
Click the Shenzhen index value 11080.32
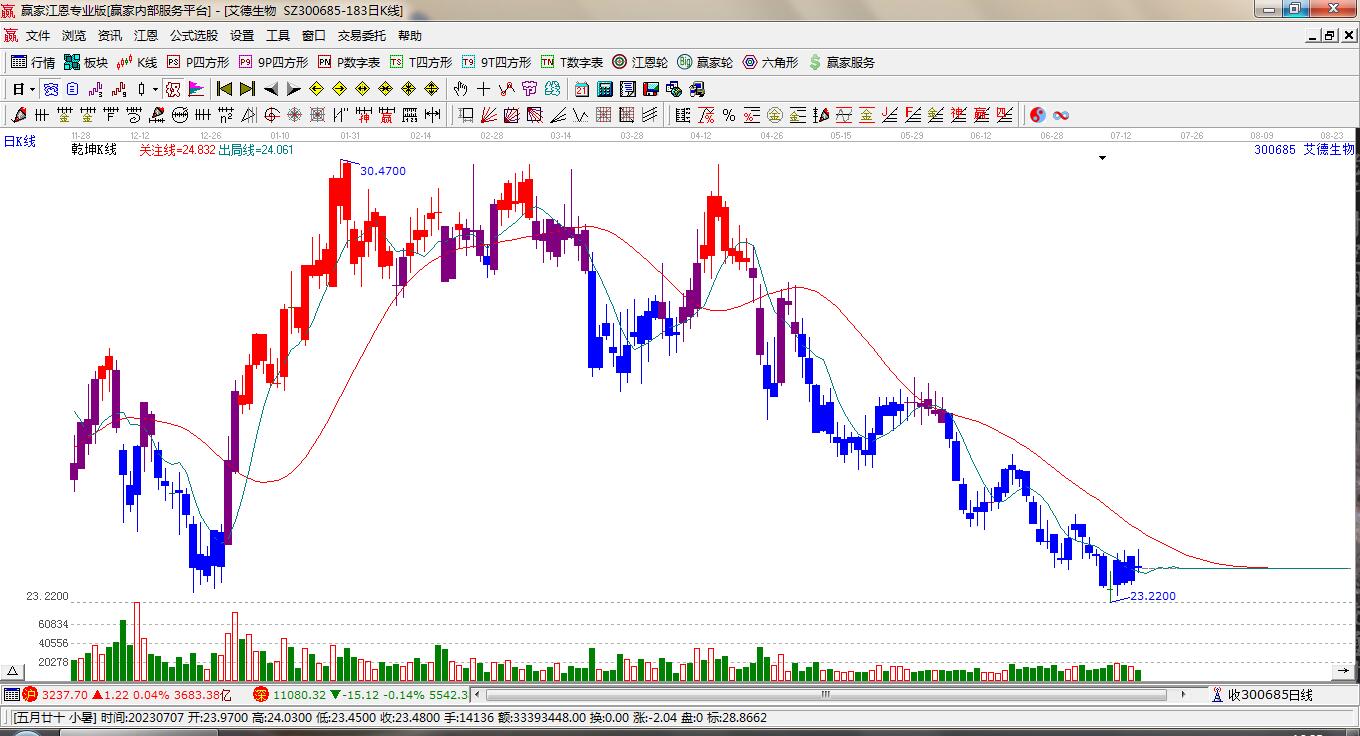click(299, 694)
